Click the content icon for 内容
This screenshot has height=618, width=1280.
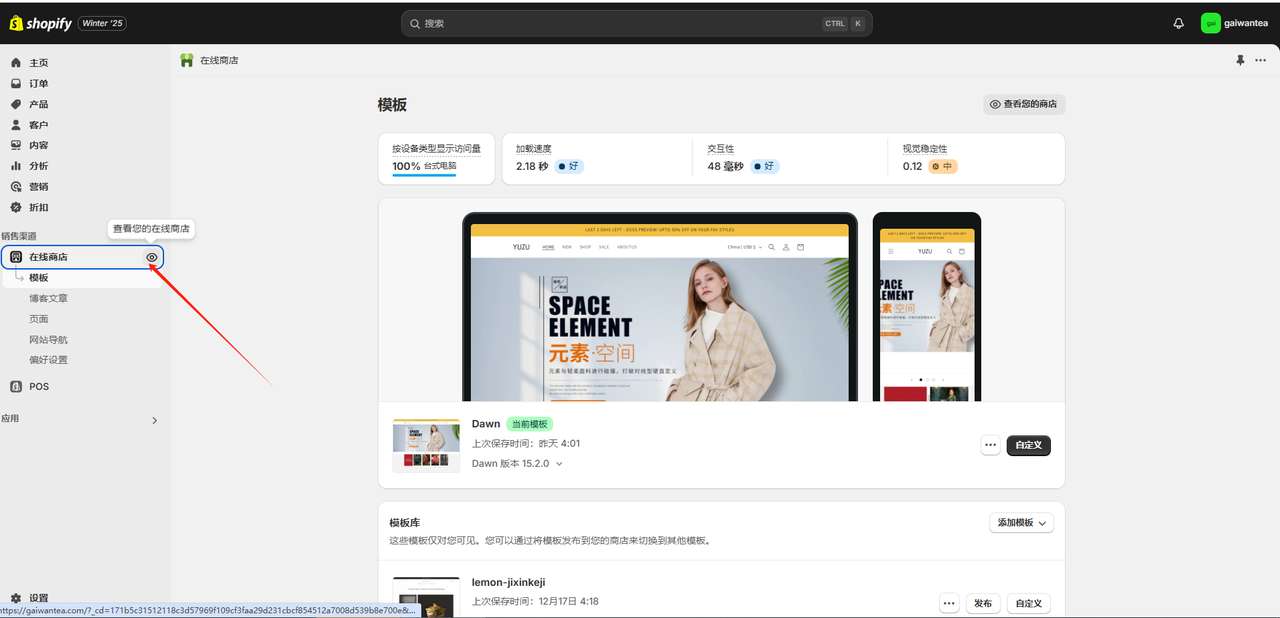coord(16,145)
